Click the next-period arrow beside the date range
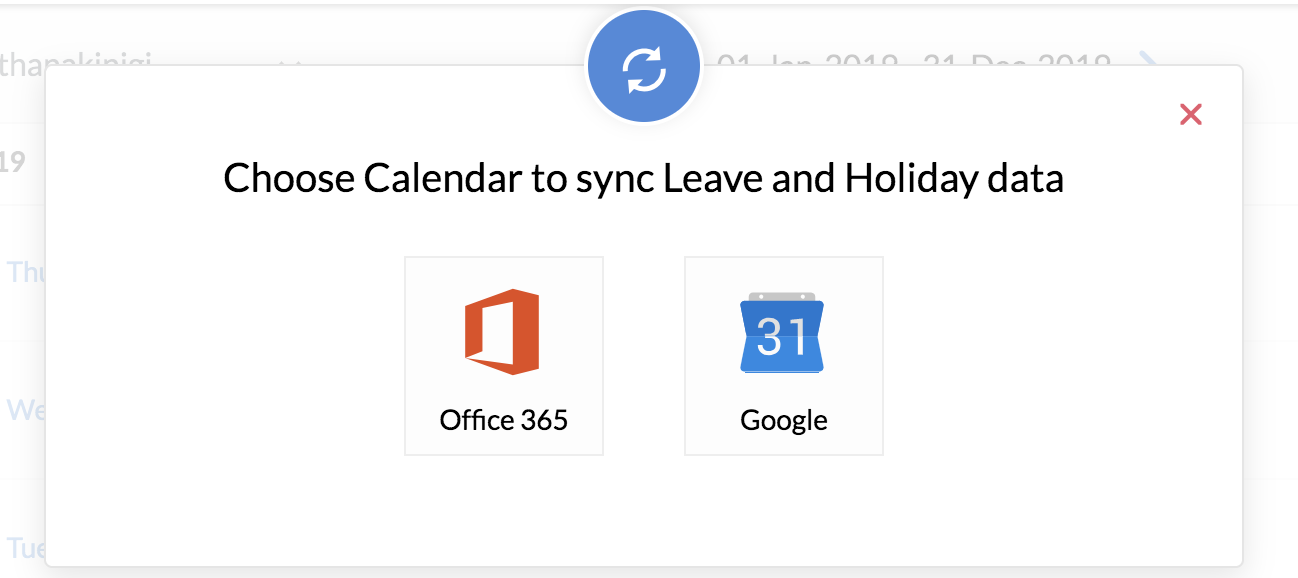Image resolution: width=1298 pixels, height=578 pixels. pyautogui.click(x=1148, y=61)
